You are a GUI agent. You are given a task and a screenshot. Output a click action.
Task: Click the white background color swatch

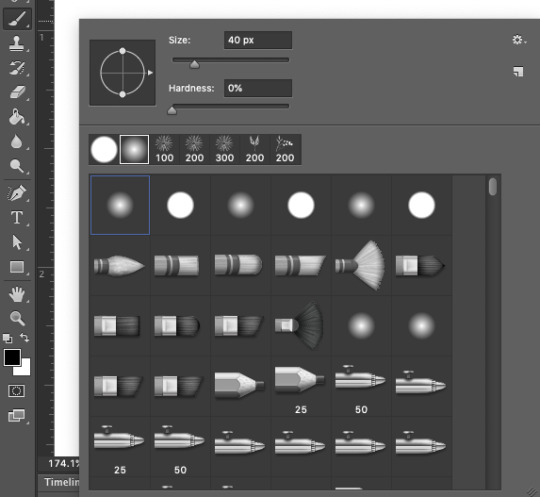(x=24, y=369)
